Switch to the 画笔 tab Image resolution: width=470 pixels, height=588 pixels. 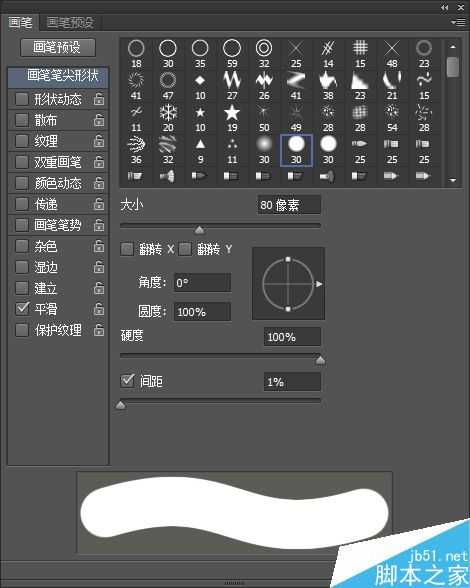20,23
